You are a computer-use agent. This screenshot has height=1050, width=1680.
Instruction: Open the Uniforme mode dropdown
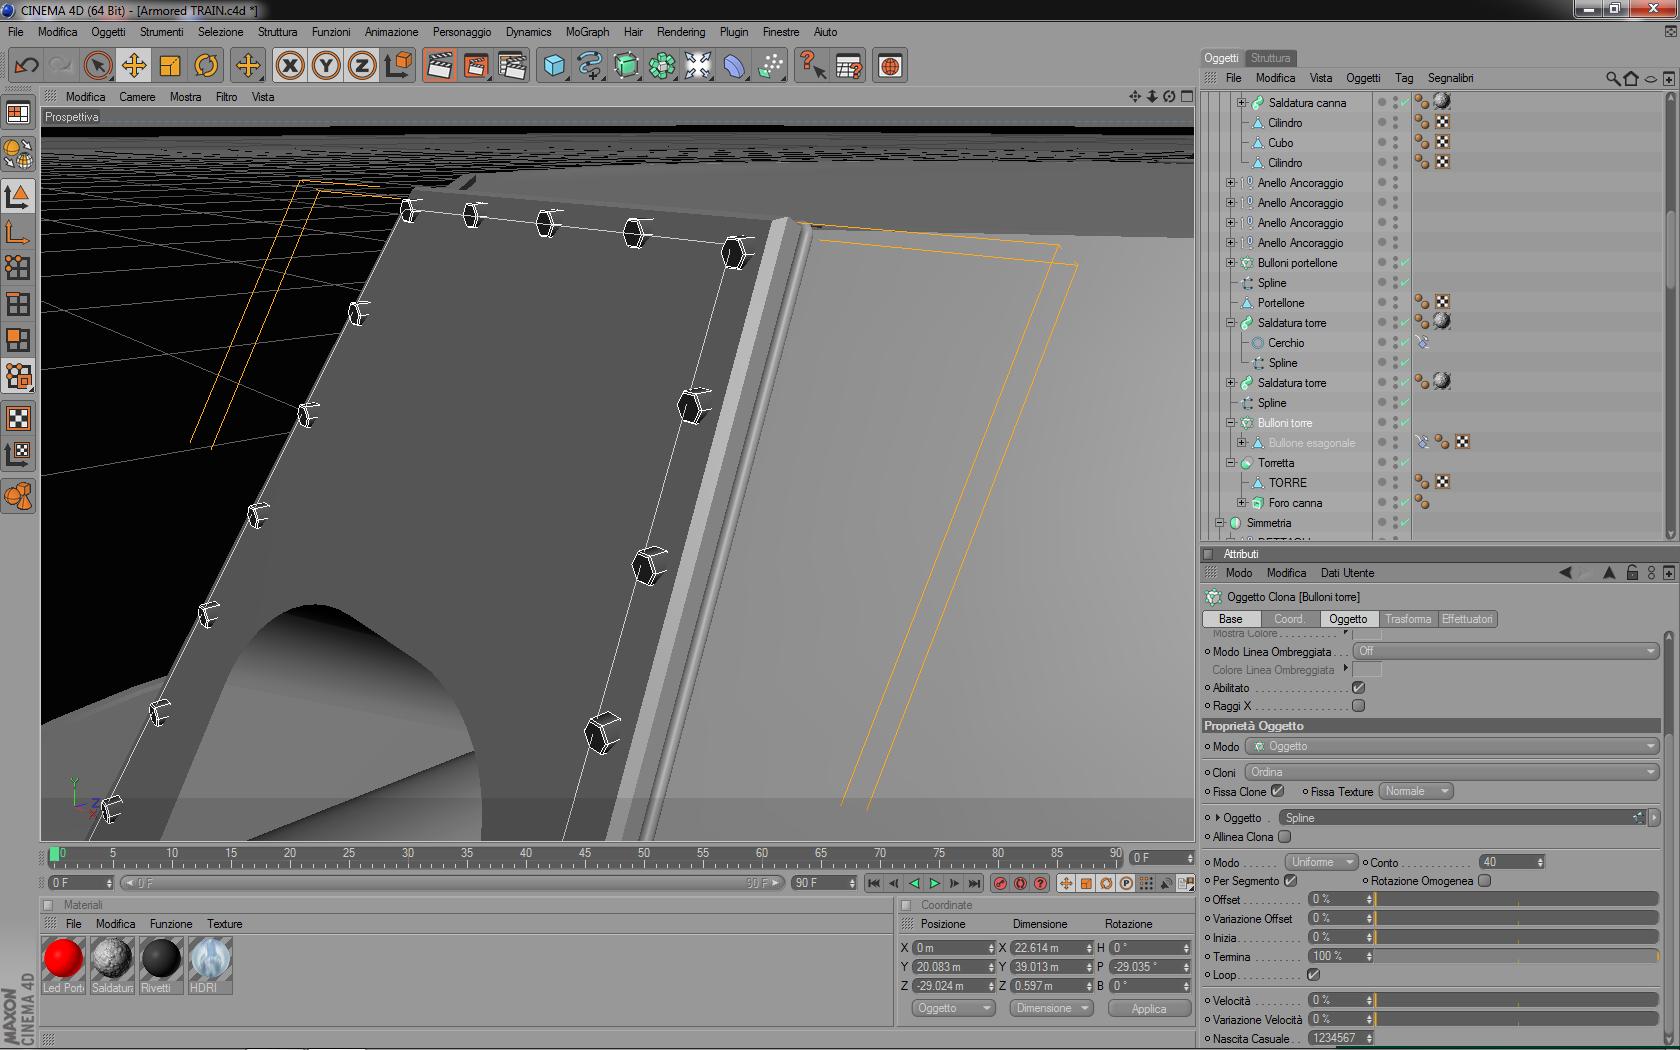[x=1320, y=862]
